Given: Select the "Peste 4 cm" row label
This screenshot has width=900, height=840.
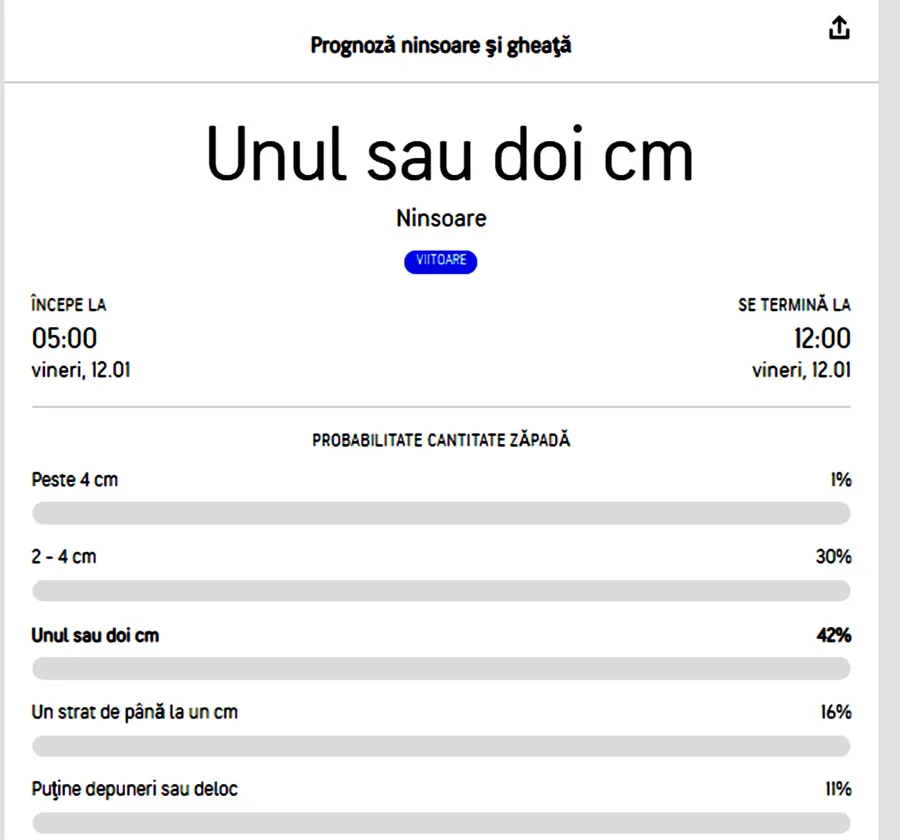Looking at the screenshot, I should [x=75, y=480].
